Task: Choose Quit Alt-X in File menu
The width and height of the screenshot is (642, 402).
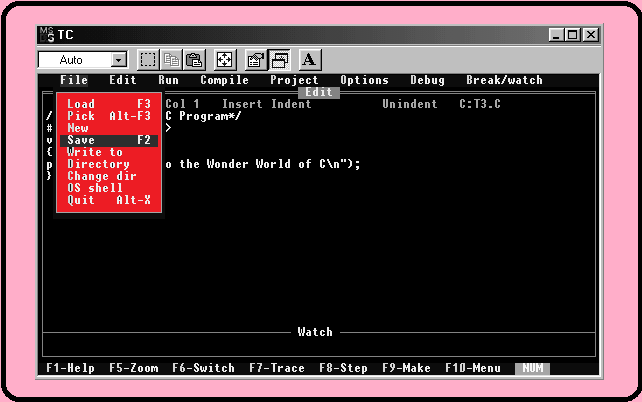Action: click(x=109, y=200)
